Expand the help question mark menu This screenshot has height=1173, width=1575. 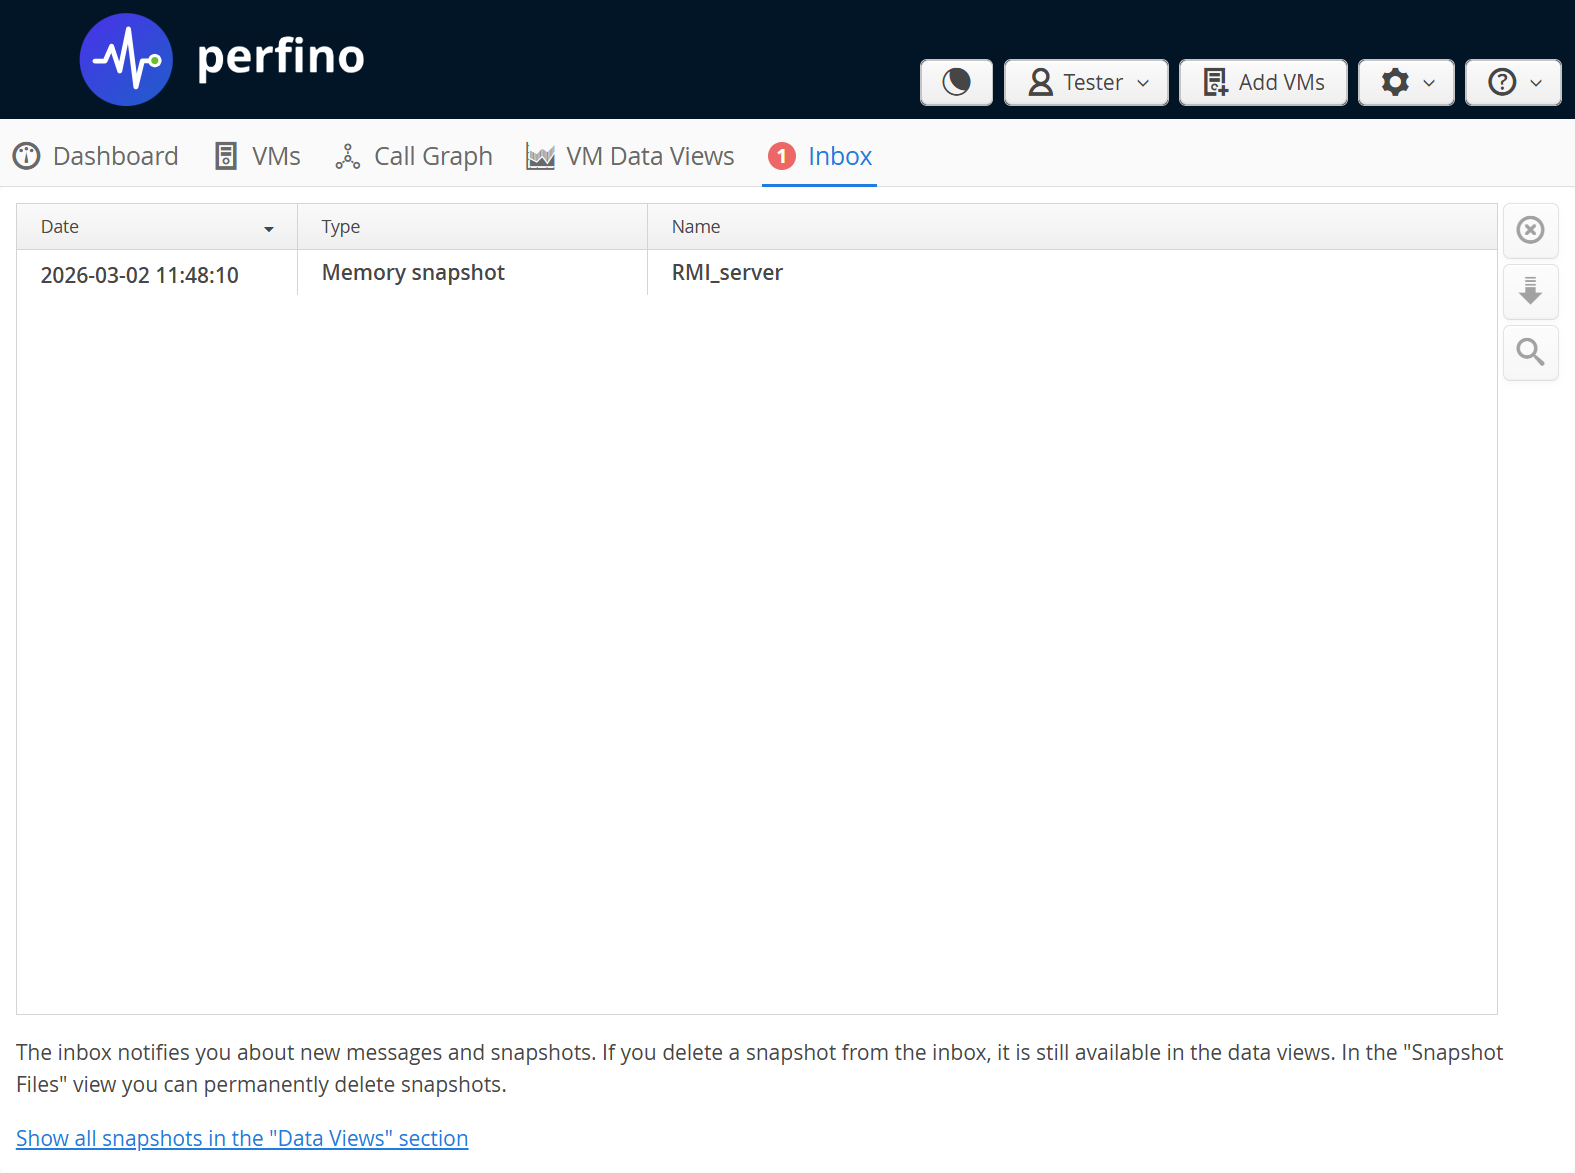point(1513,82)
